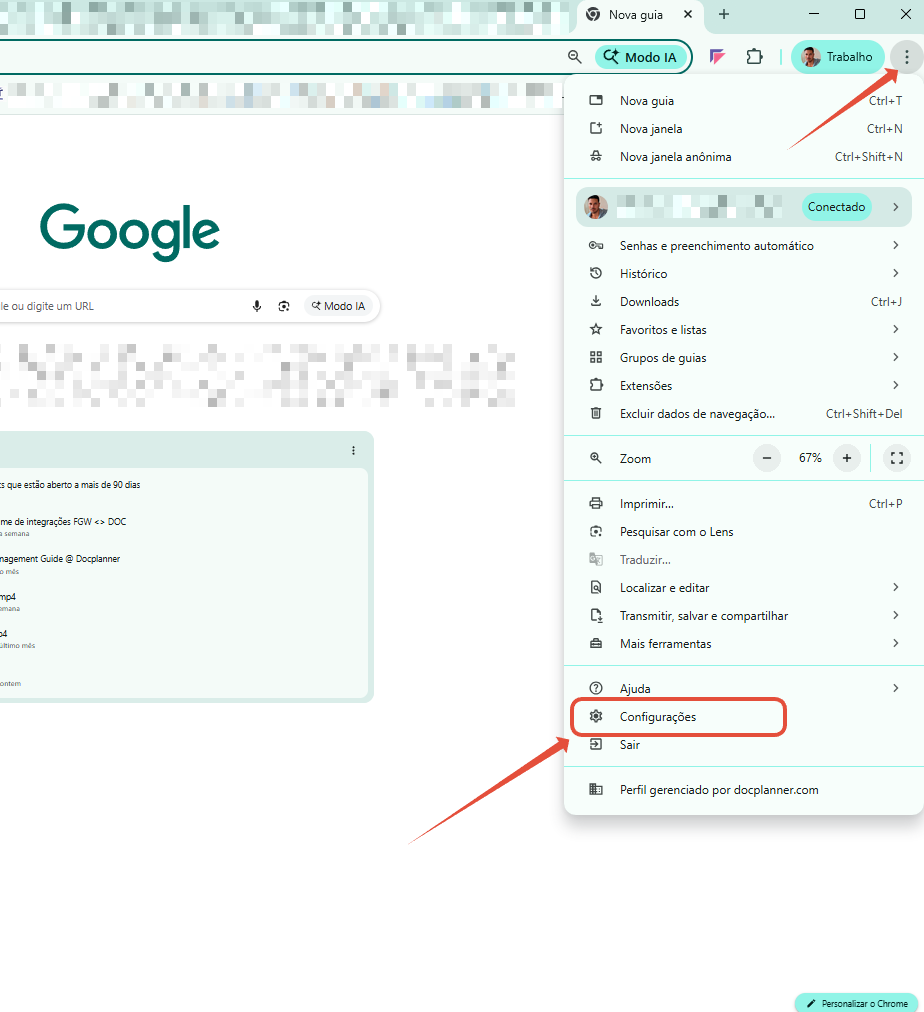Close the Nova guia tab
Image resolution: width=924 pixels, height=1012 pixels.
pyautogui.click(x=688, y=14)
